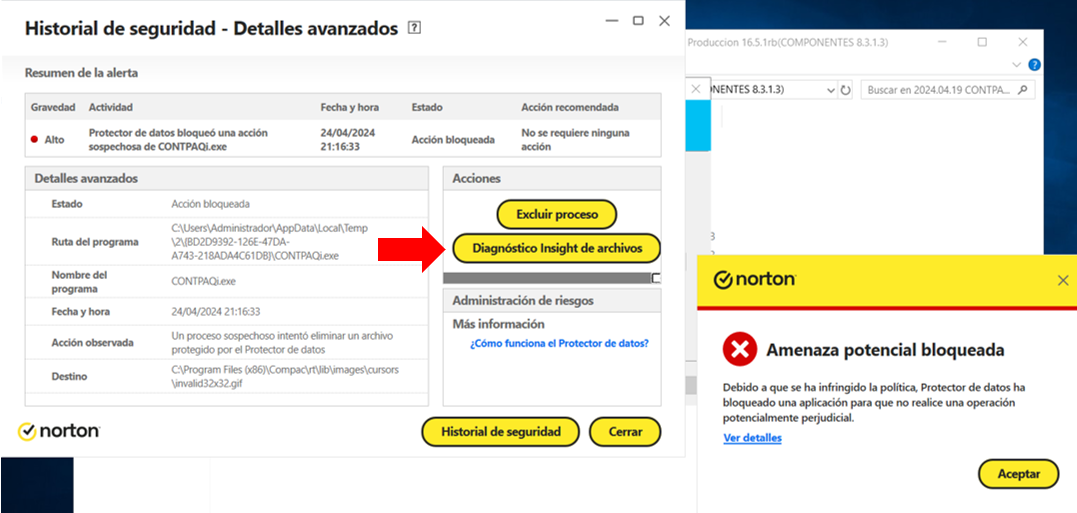Click Excluir proceso button
Screen dimensions: 1077x513
(x=556, y=214)
